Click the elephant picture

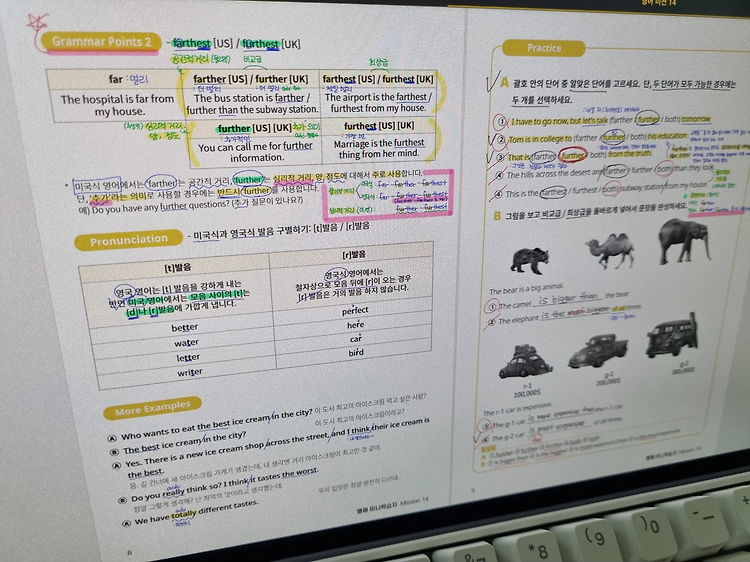[x=684, y=240]
